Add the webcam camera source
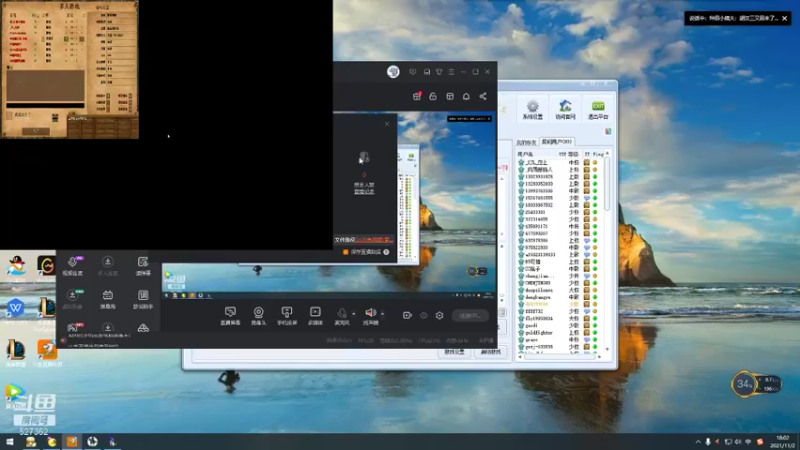 tap(259, 315)
